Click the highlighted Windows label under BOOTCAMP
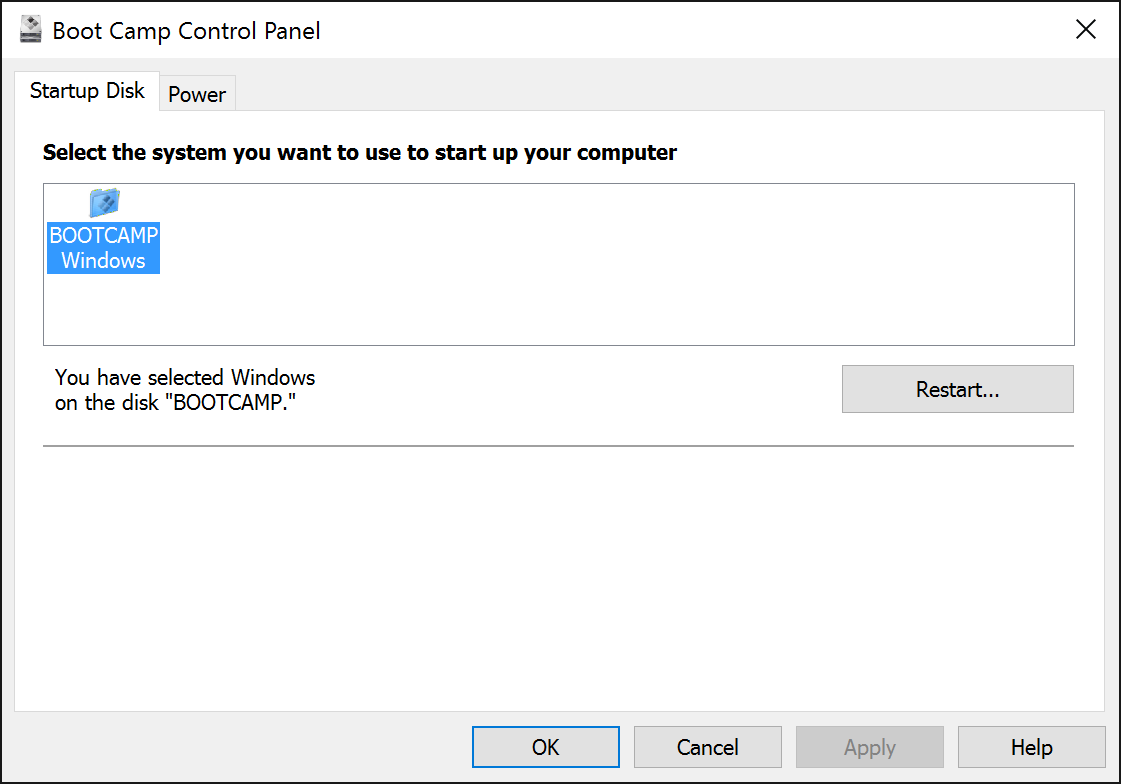 click(x=104, y=260)
